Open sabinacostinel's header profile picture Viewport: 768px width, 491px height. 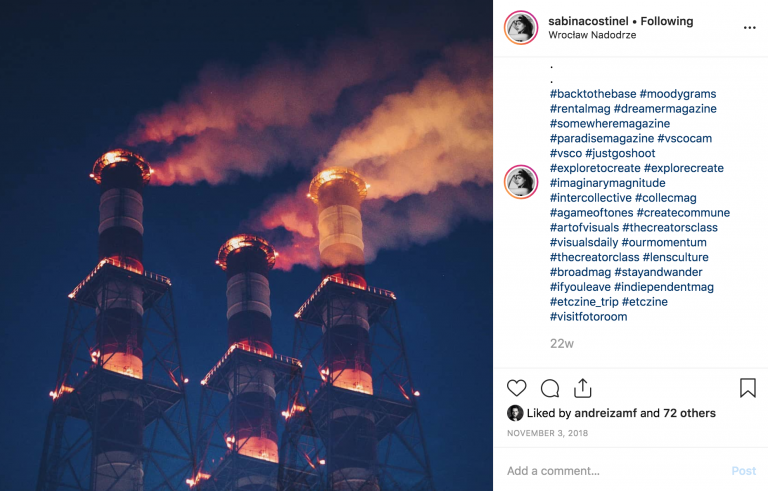click(521, 27)
